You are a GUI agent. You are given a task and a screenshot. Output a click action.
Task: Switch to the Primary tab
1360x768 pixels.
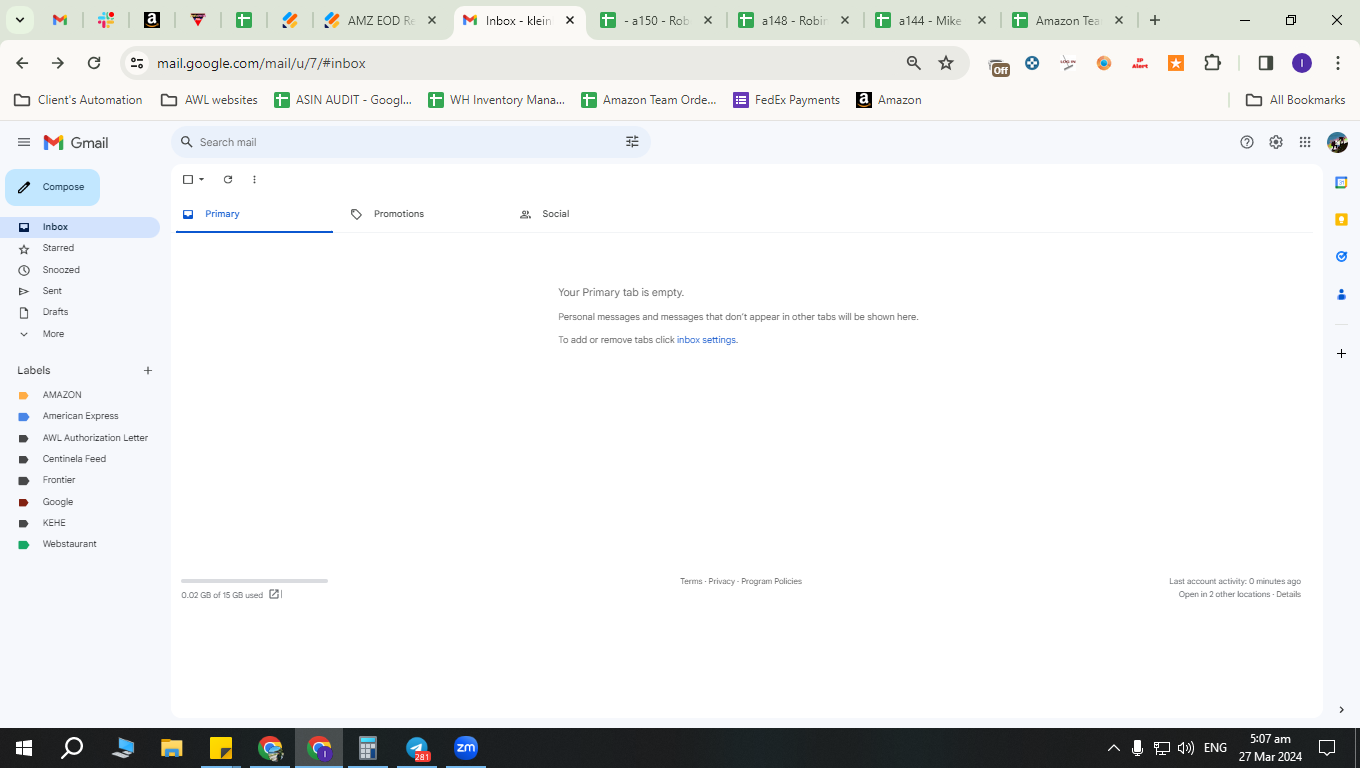pos(254,214)
